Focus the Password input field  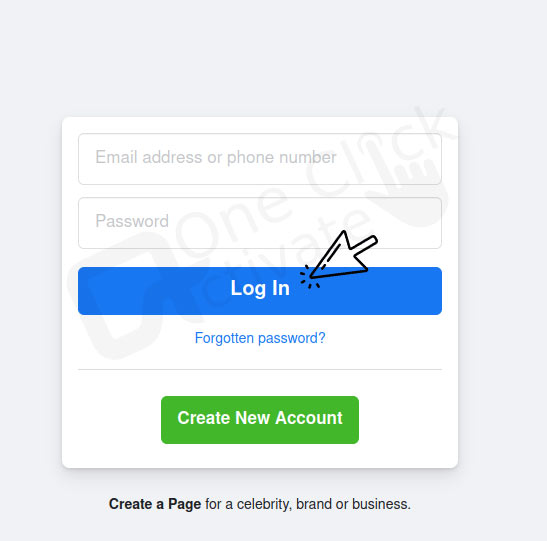point(260,223)
